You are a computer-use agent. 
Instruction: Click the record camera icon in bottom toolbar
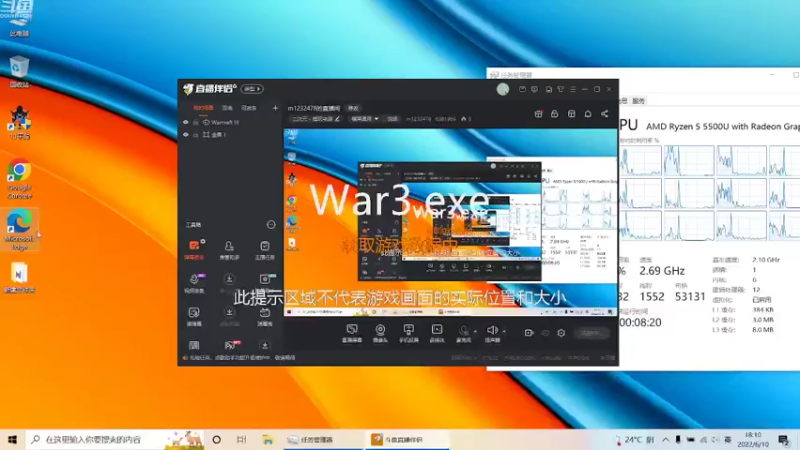[x=529, y=333]
